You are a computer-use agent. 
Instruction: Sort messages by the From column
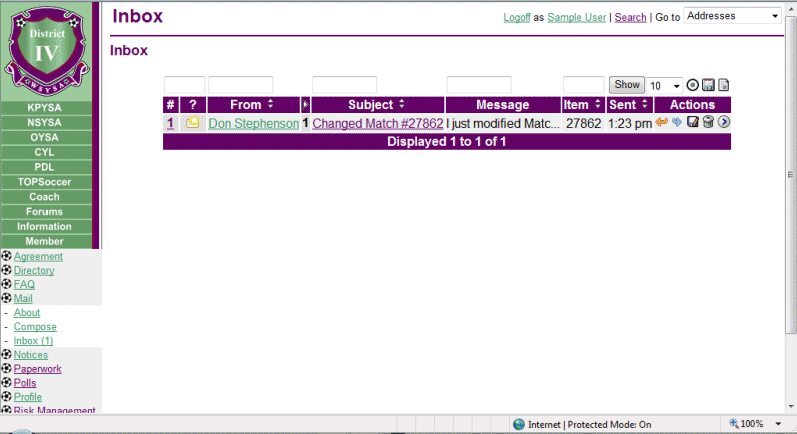click(x=251, y=104)
